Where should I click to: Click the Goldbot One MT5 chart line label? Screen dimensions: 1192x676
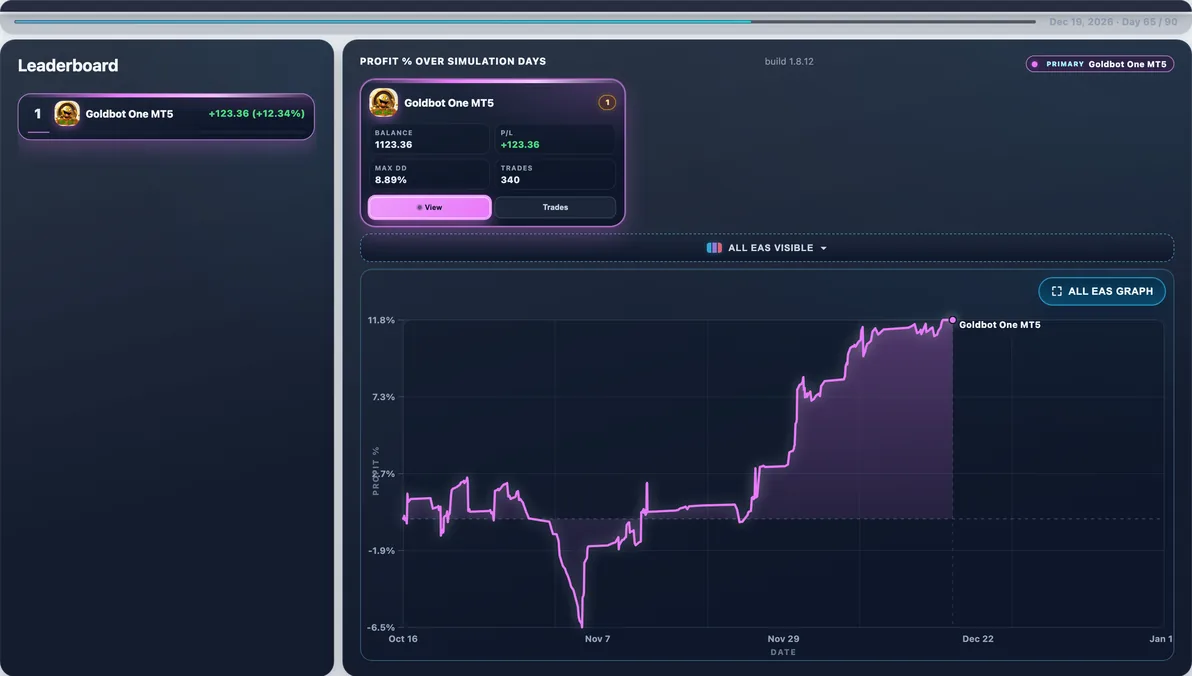click(x=1000, y=325)
